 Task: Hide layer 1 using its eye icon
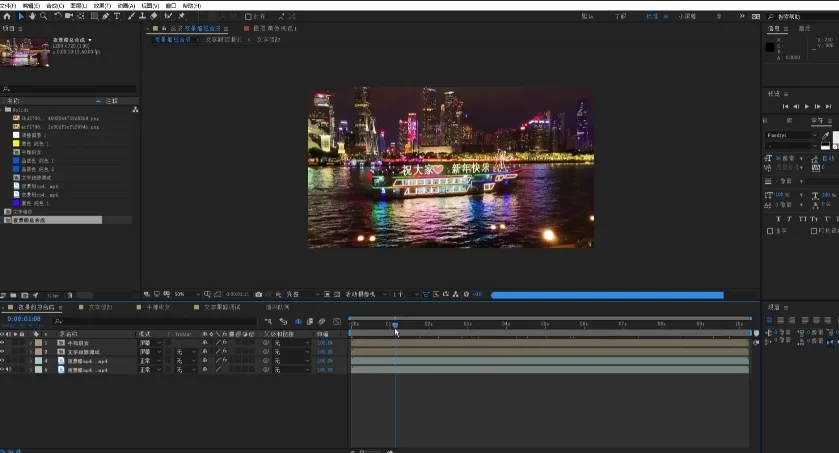3,343
